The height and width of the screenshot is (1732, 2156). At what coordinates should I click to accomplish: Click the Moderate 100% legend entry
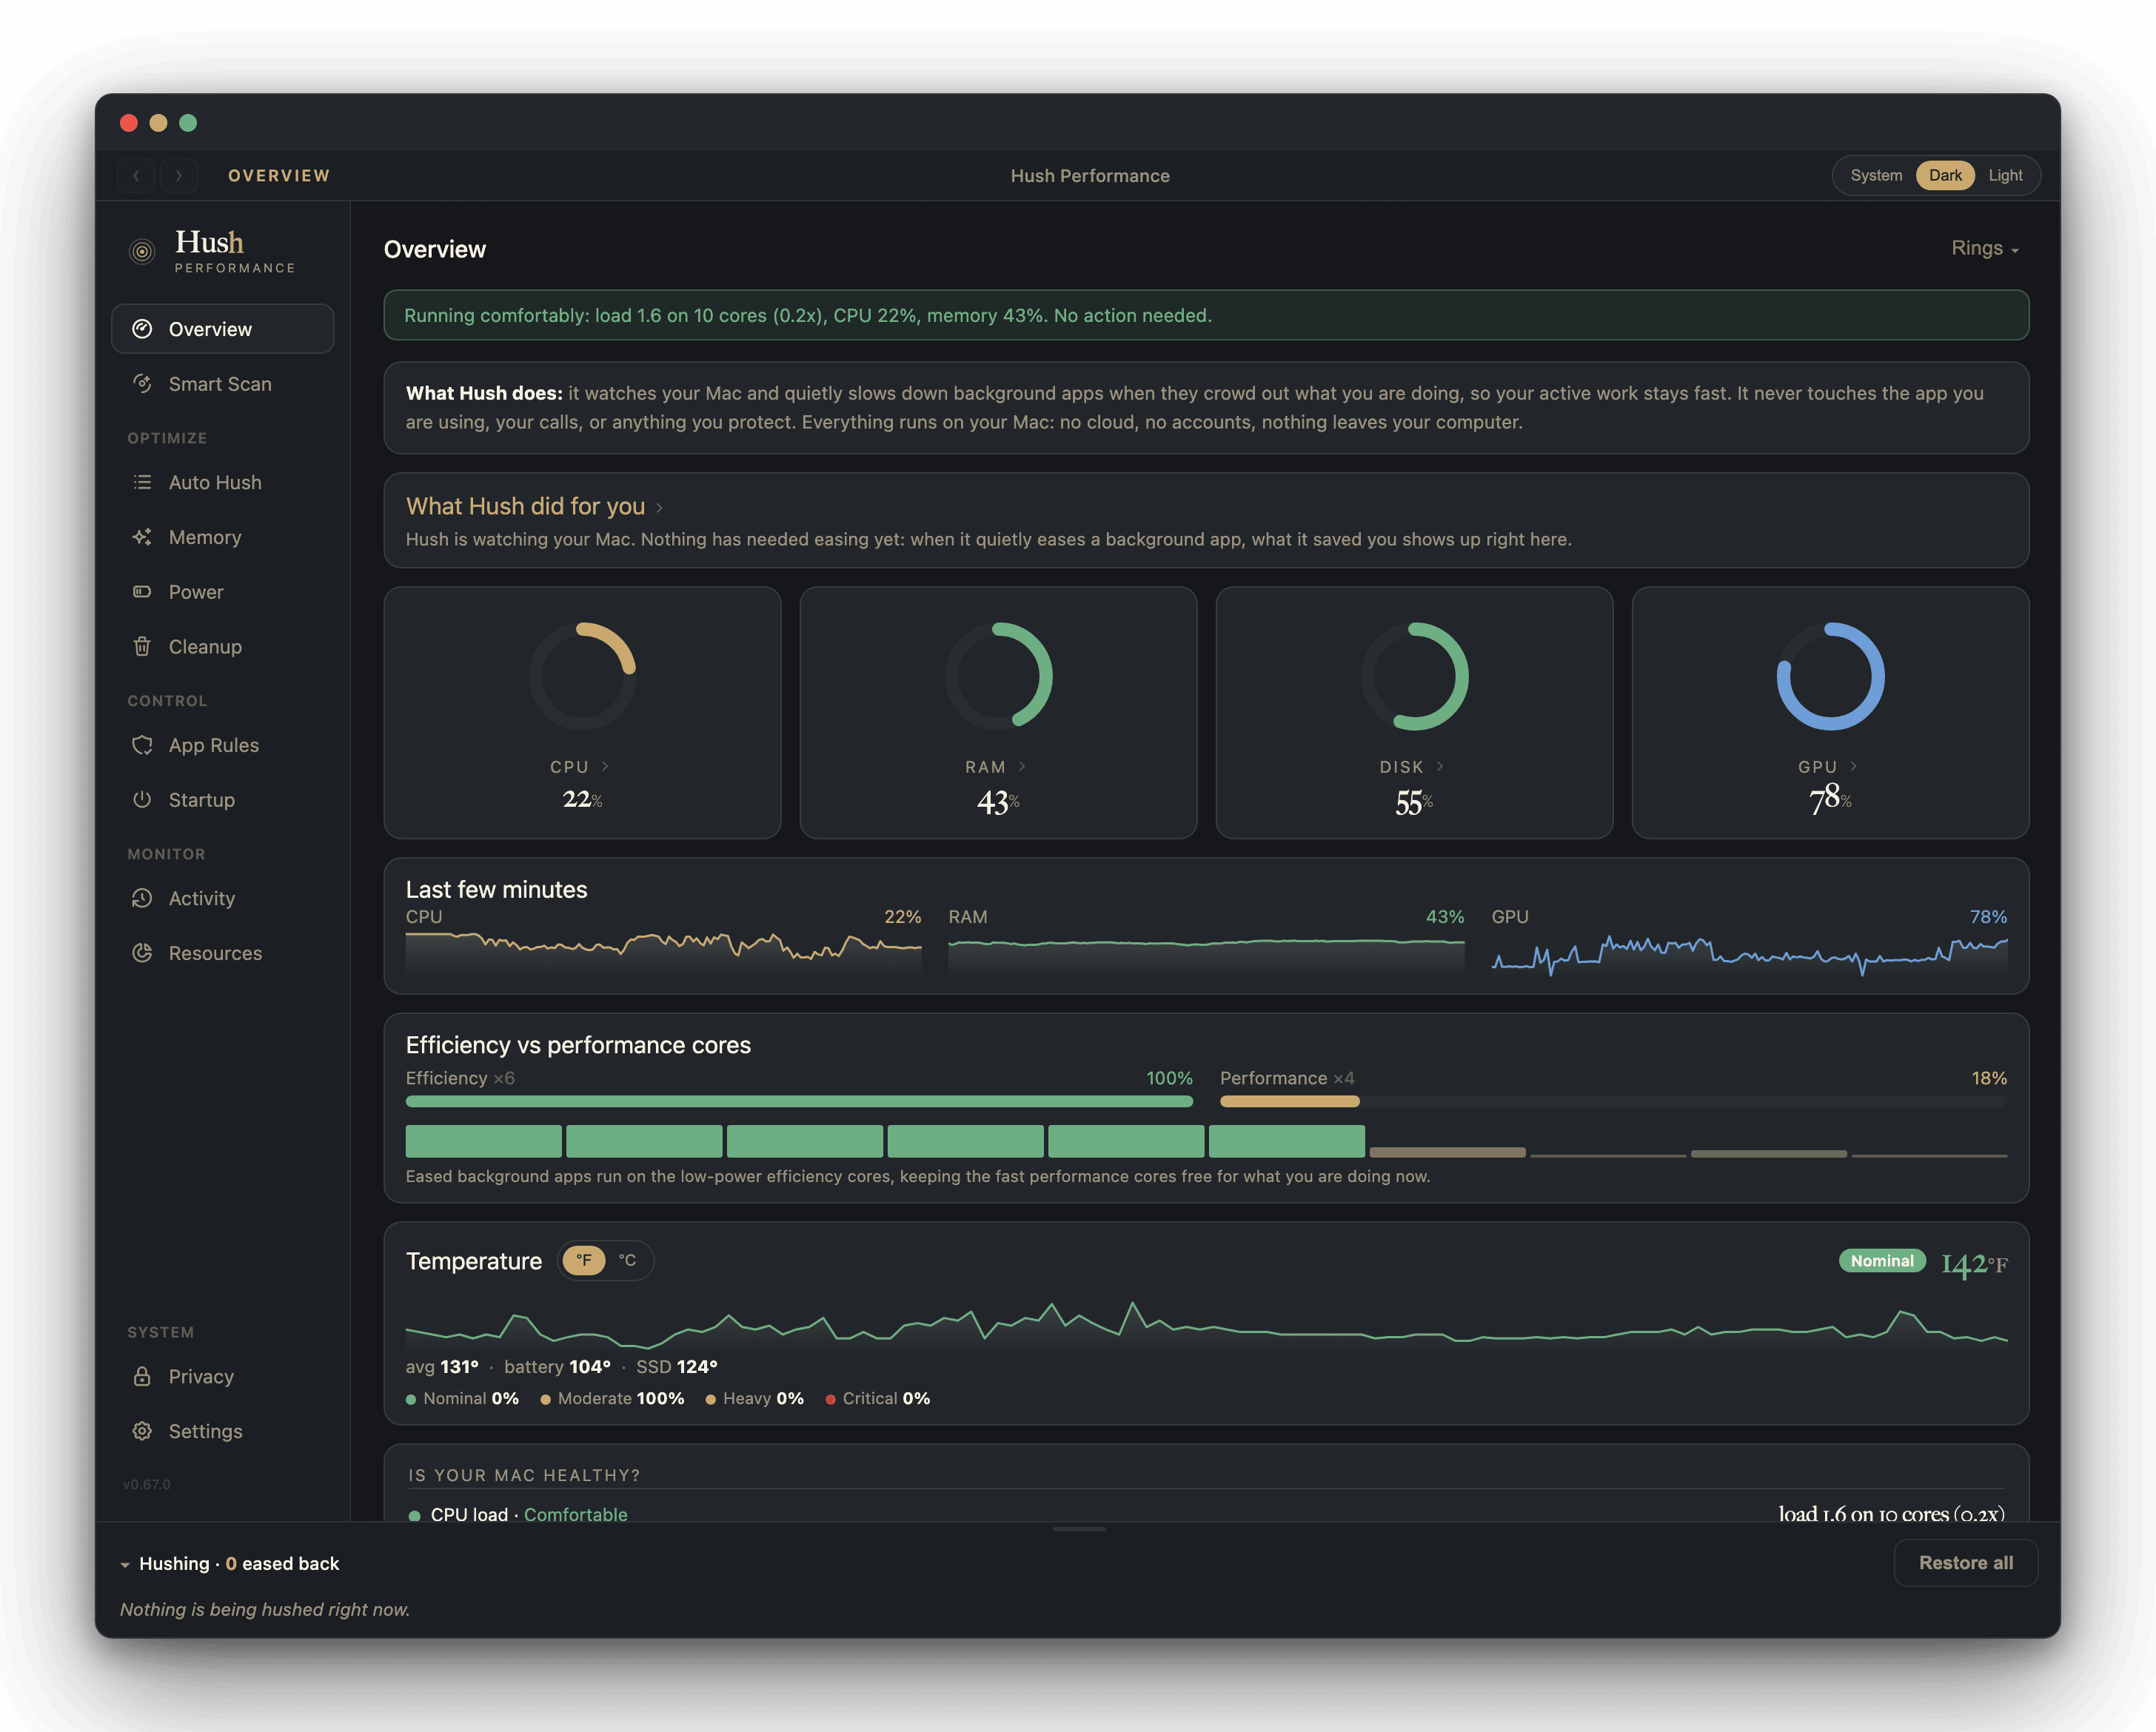(612, 1398)
